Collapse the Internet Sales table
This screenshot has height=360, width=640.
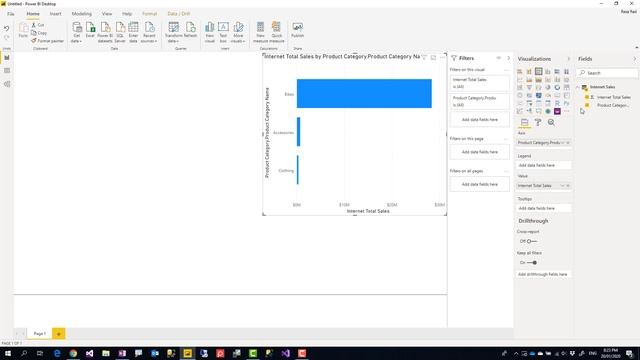578,87
